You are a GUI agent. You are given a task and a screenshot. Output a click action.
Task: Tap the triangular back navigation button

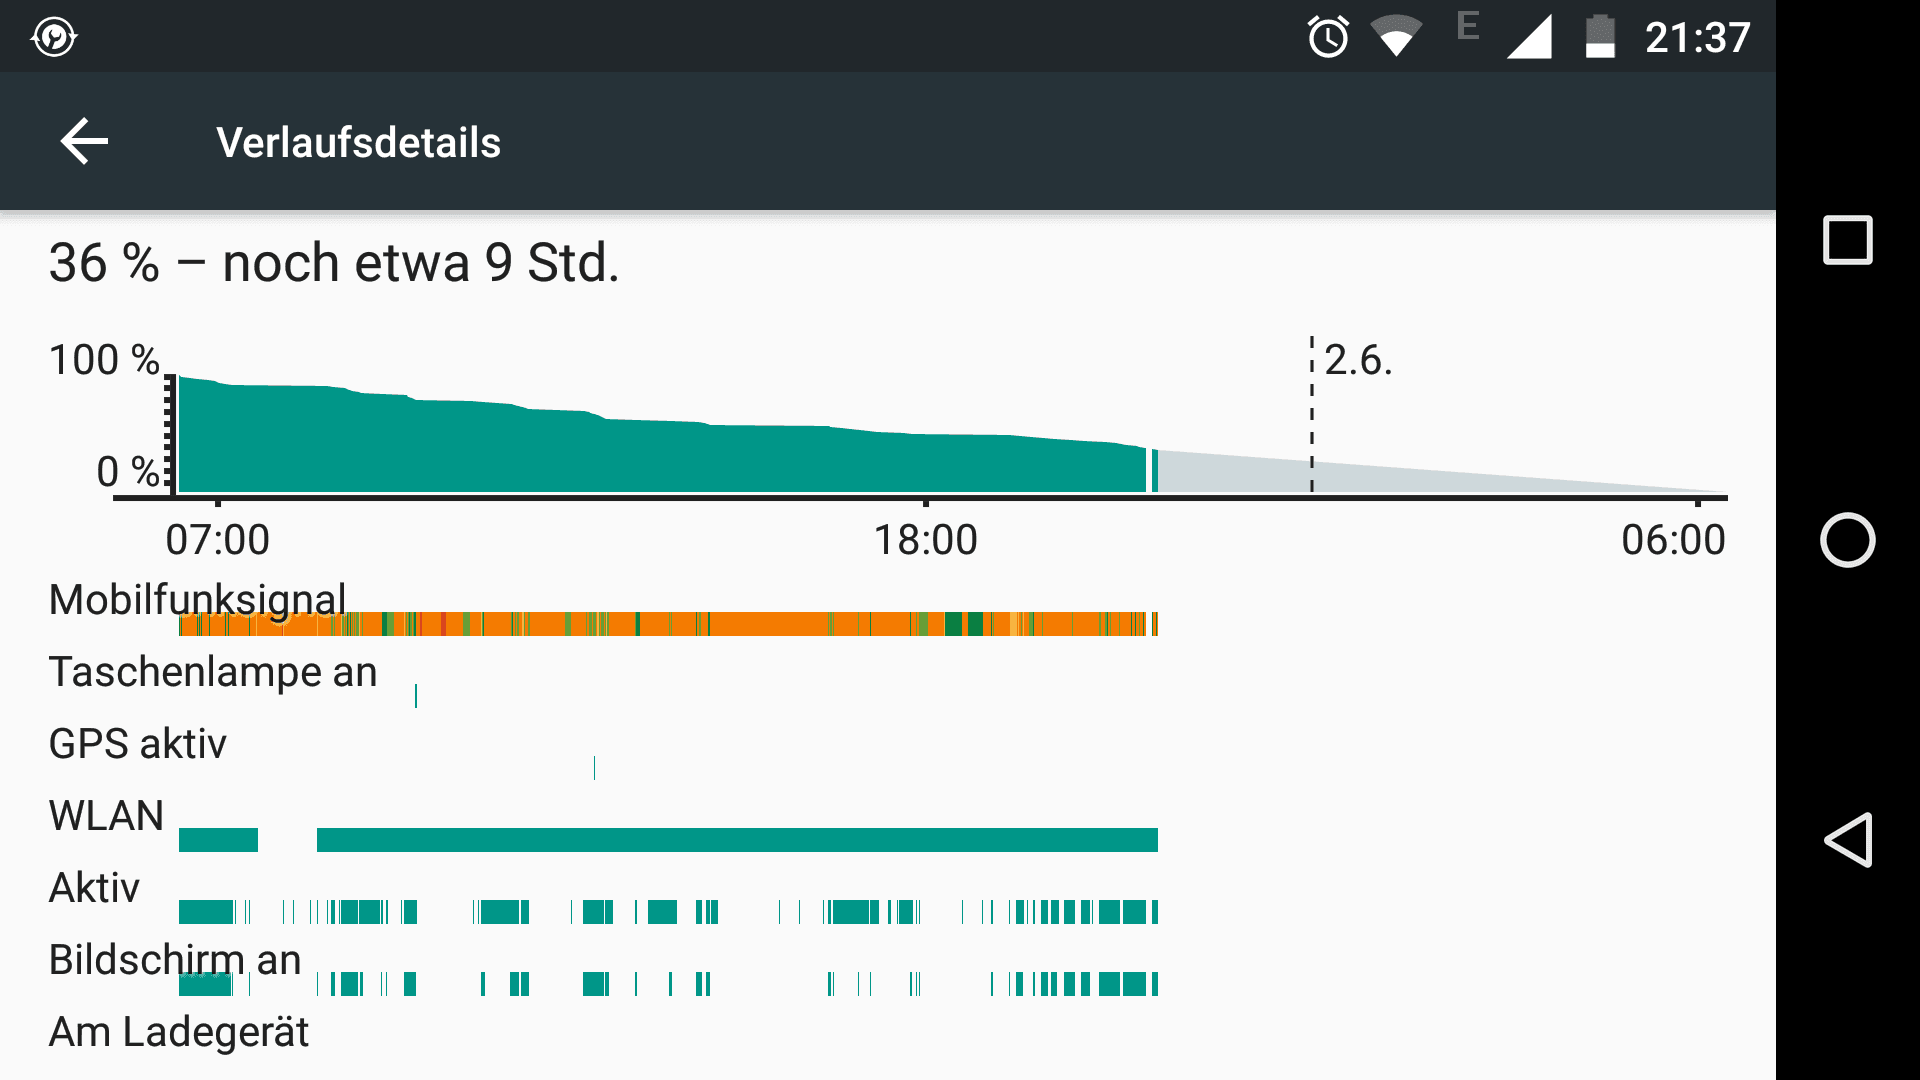(1847, 840)
